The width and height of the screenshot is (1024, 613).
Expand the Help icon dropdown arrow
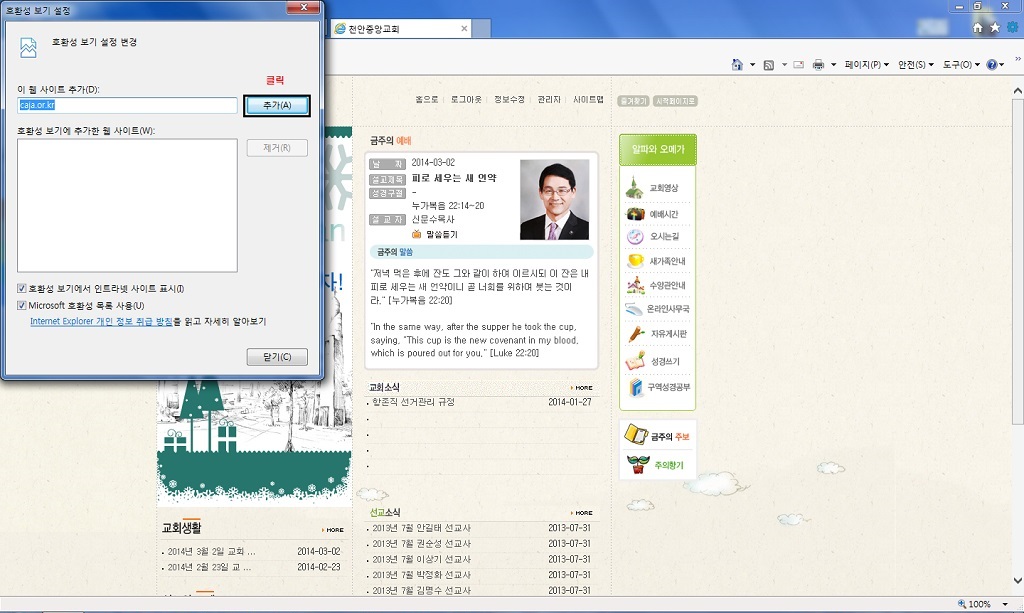(x=1002, y=65)
